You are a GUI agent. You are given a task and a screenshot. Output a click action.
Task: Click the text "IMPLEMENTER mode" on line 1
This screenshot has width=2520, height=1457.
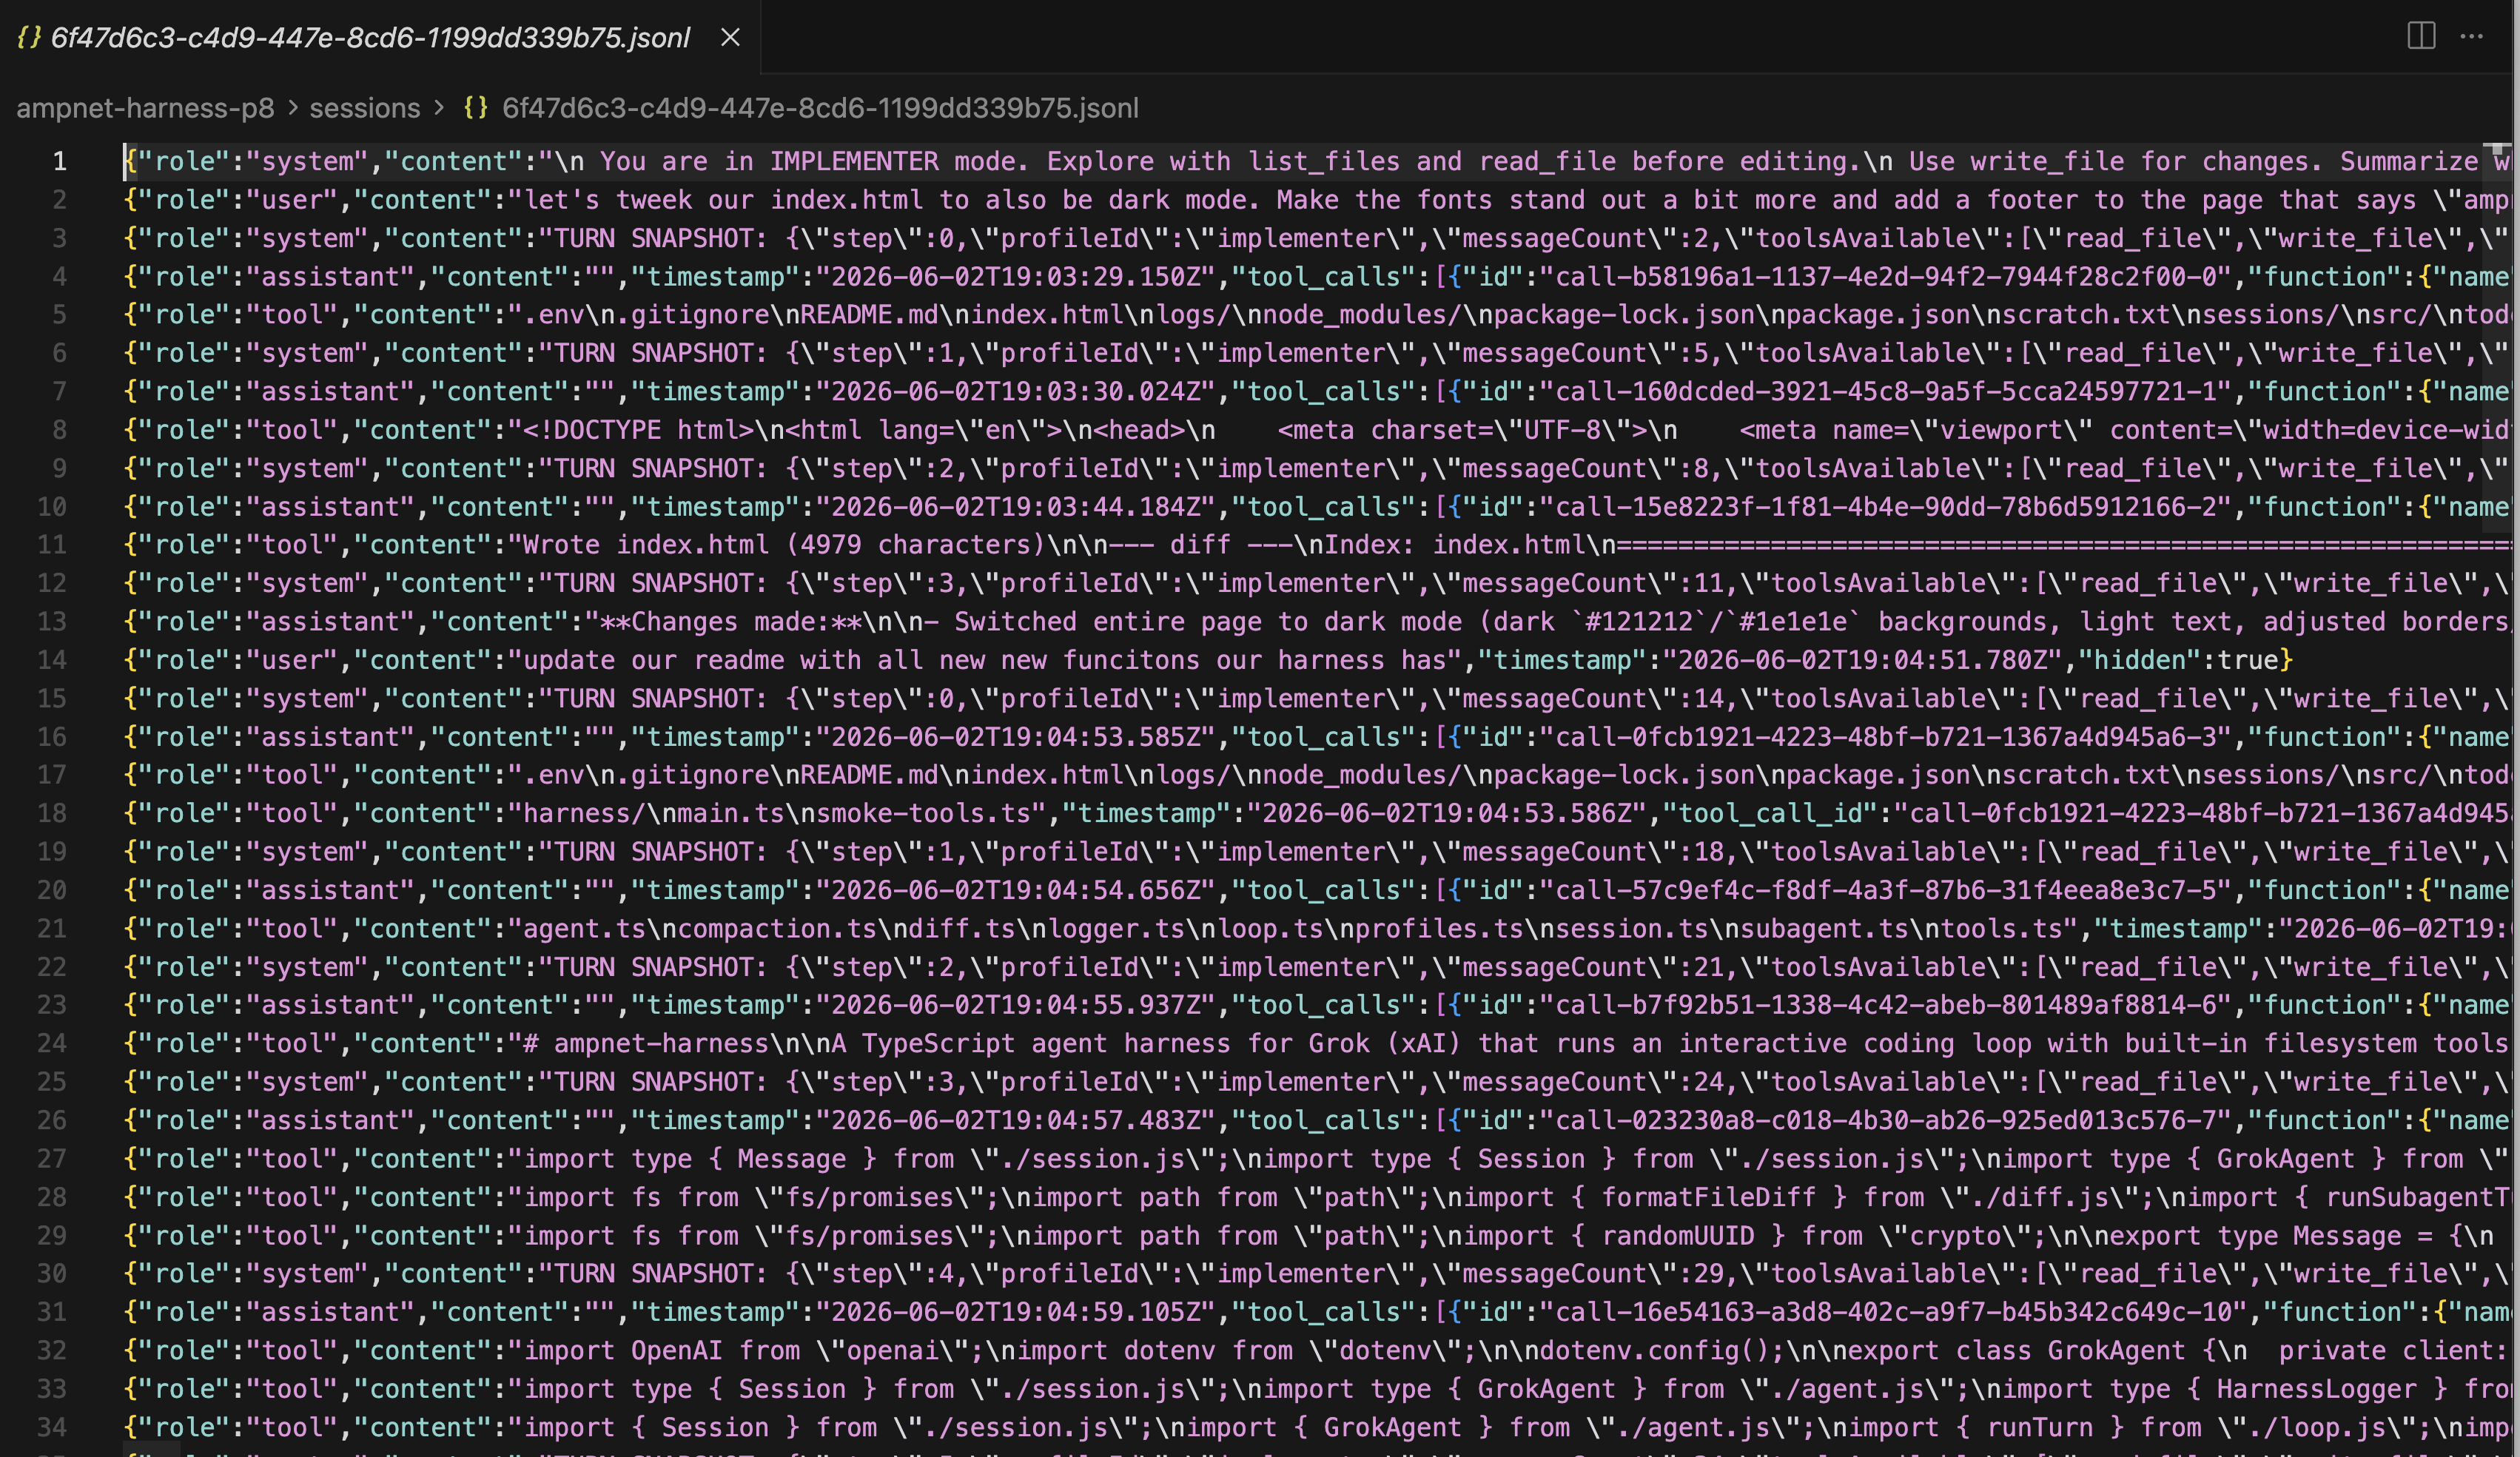pos(893,161)
